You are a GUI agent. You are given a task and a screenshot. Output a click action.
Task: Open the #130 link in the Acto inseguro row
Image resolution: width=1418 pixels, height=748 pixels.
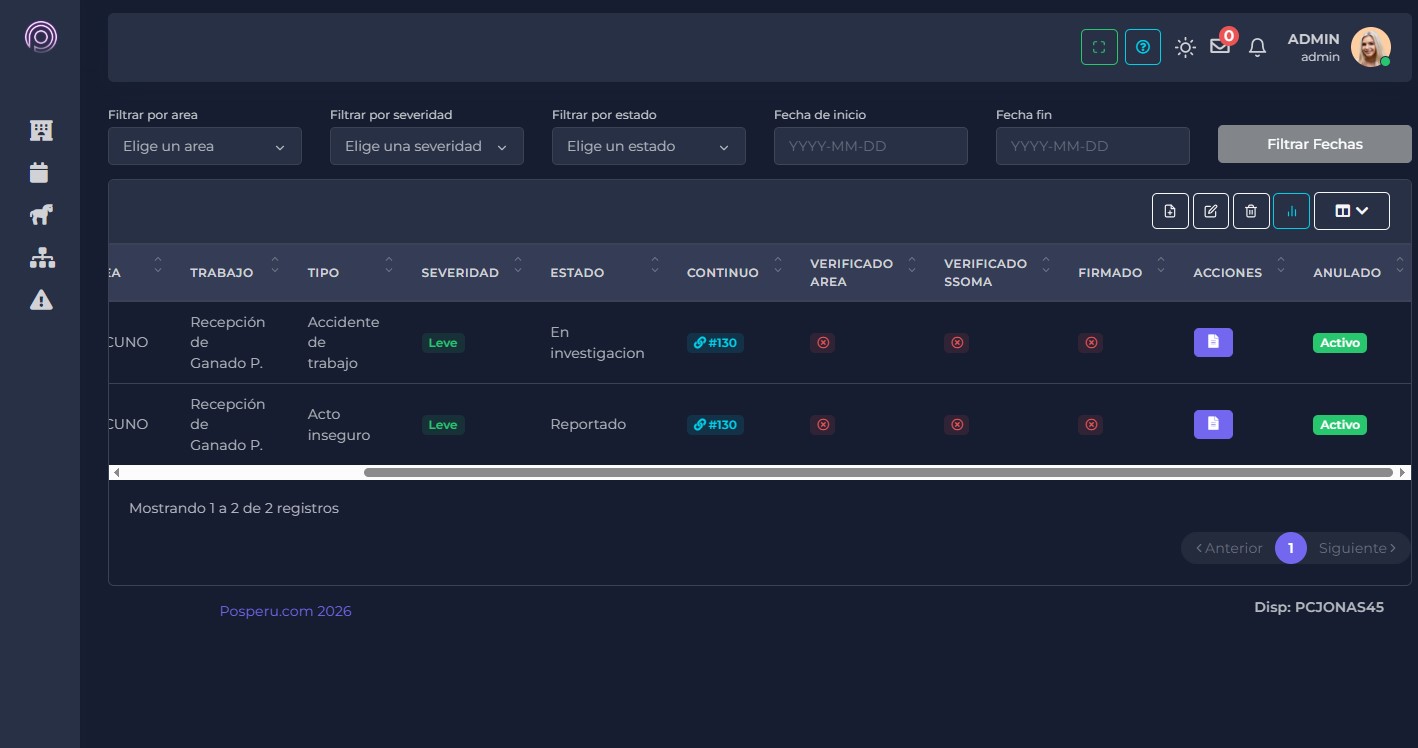tap(715, 425)
